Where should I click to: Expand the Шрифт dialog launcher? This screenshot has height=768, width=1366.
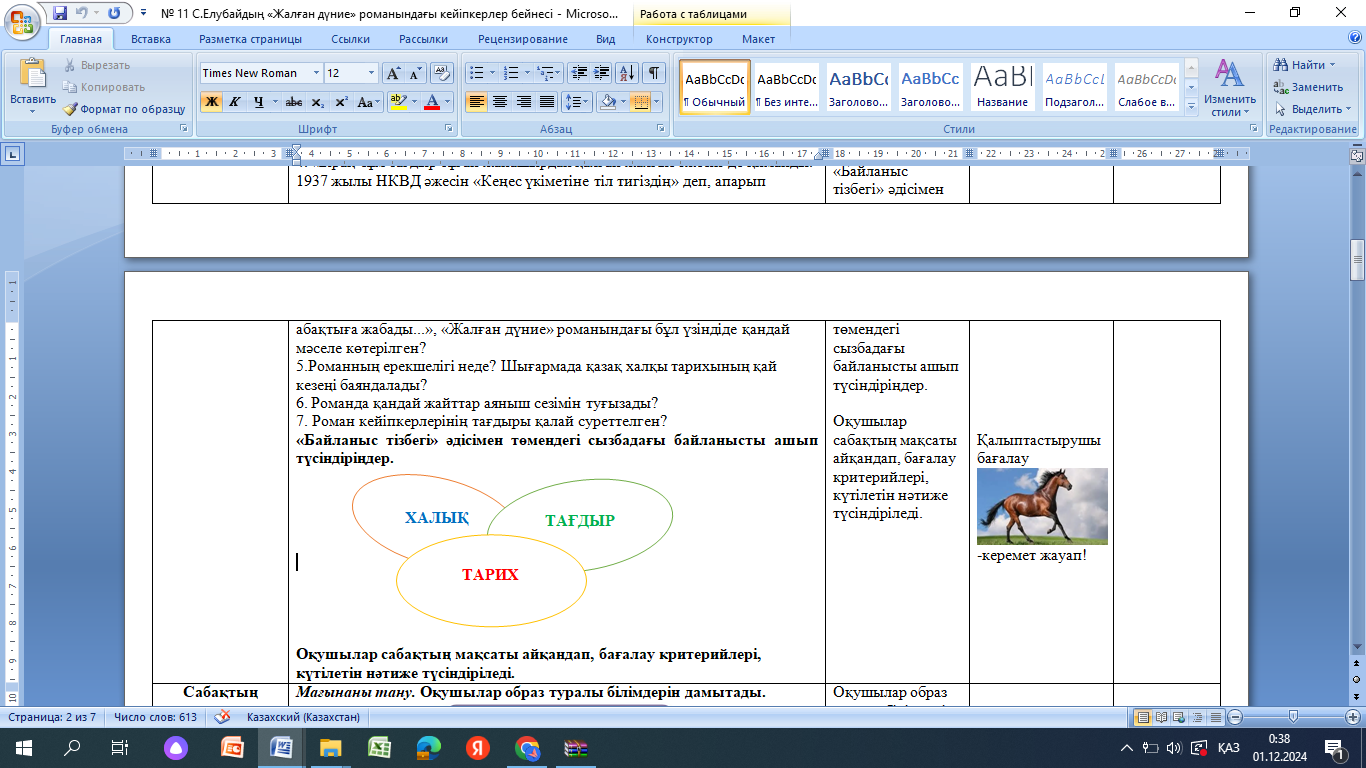(x=447, y=130)
